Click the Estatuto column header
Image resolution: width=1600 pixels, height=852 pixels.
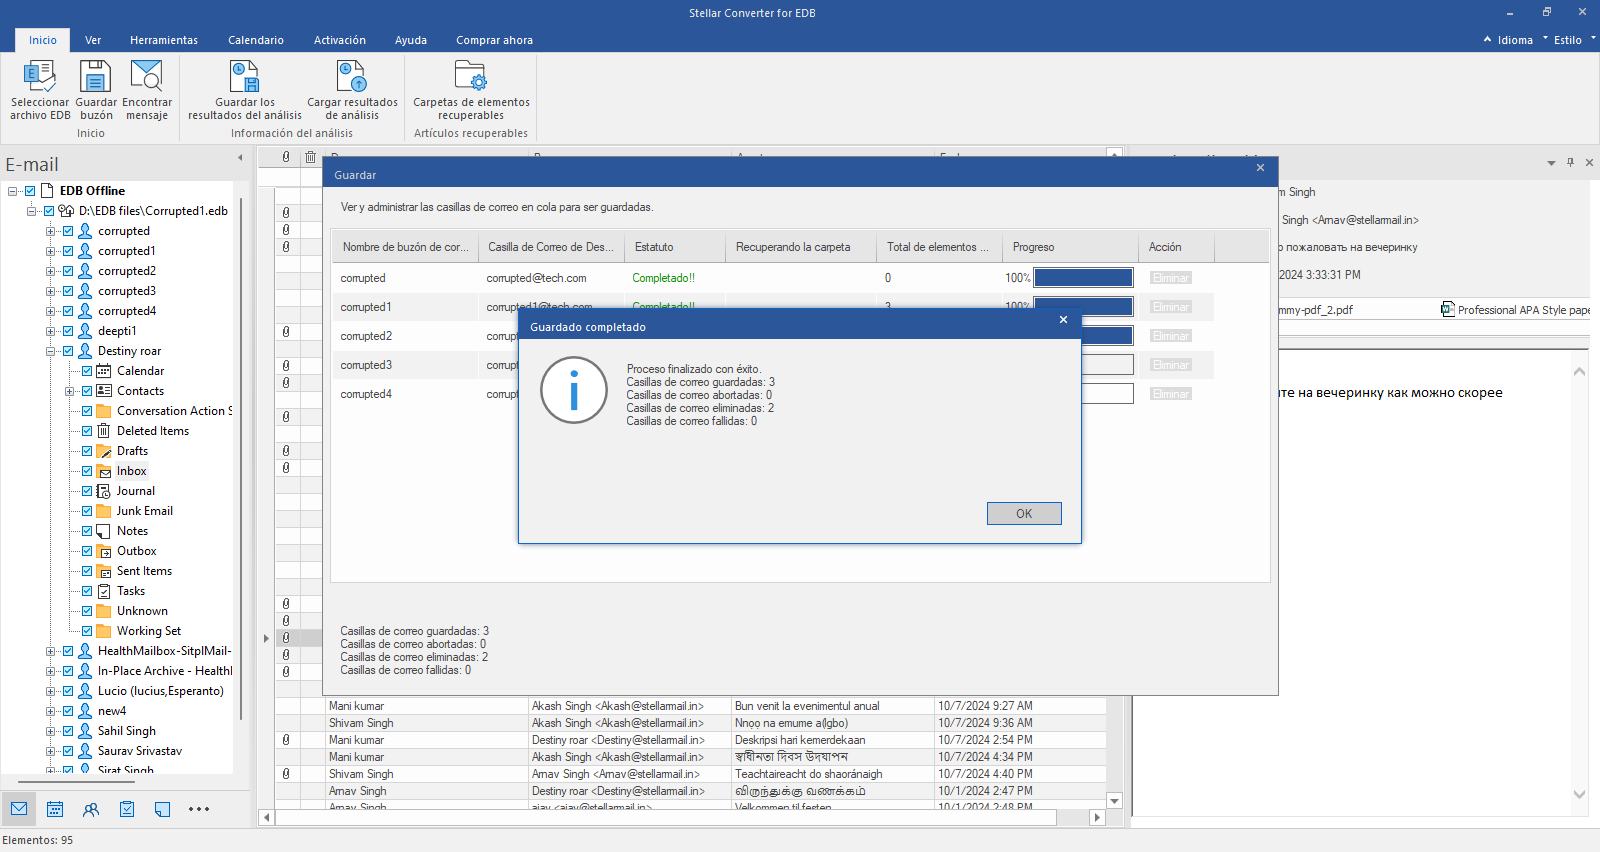tap(675, 247)
